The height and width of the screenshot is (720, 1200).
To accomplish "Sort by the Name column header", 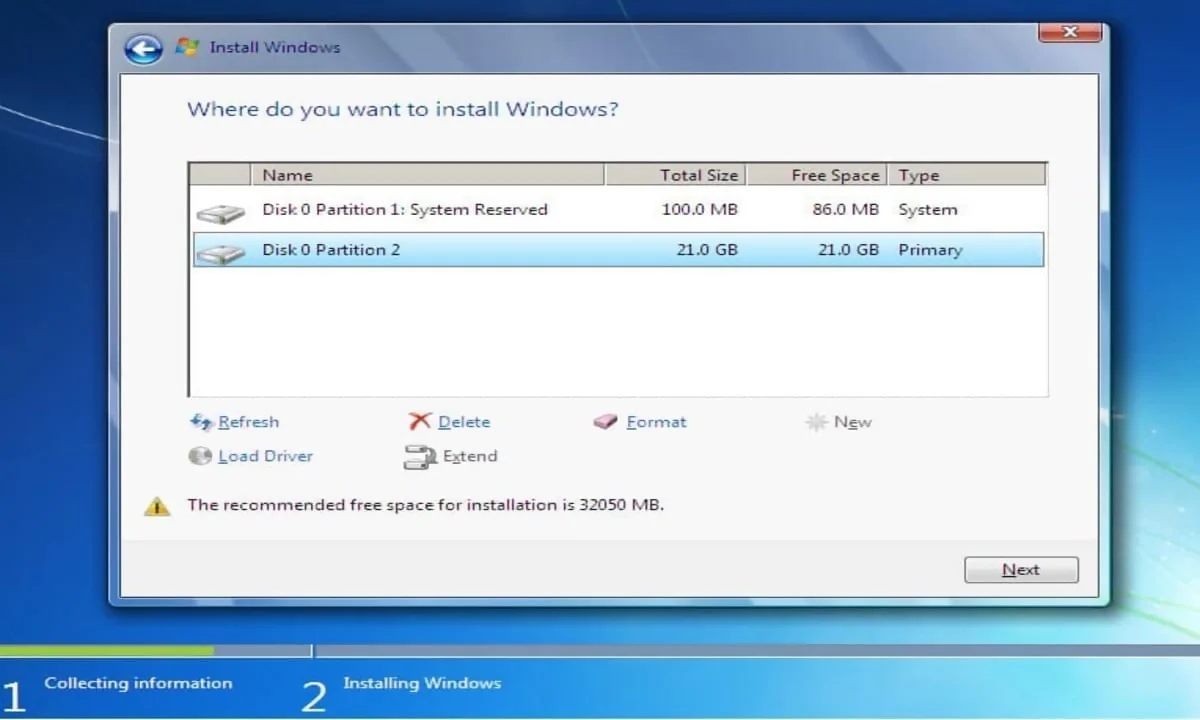I will (x=427, y=175).
